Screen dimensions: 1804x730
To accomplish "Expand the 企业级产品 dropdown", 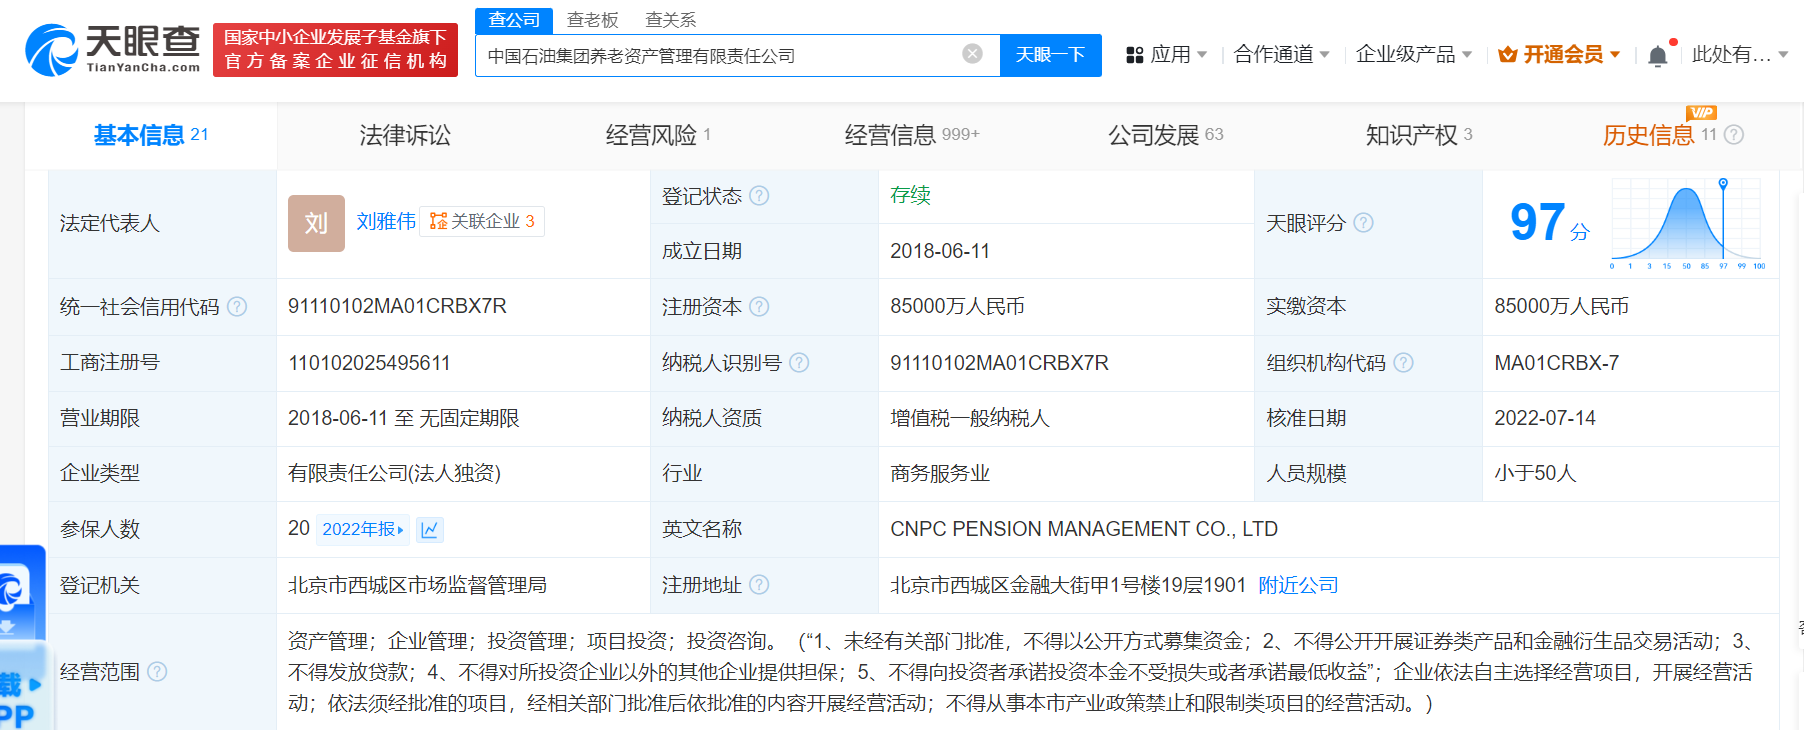I will (x=1466, y=55).
